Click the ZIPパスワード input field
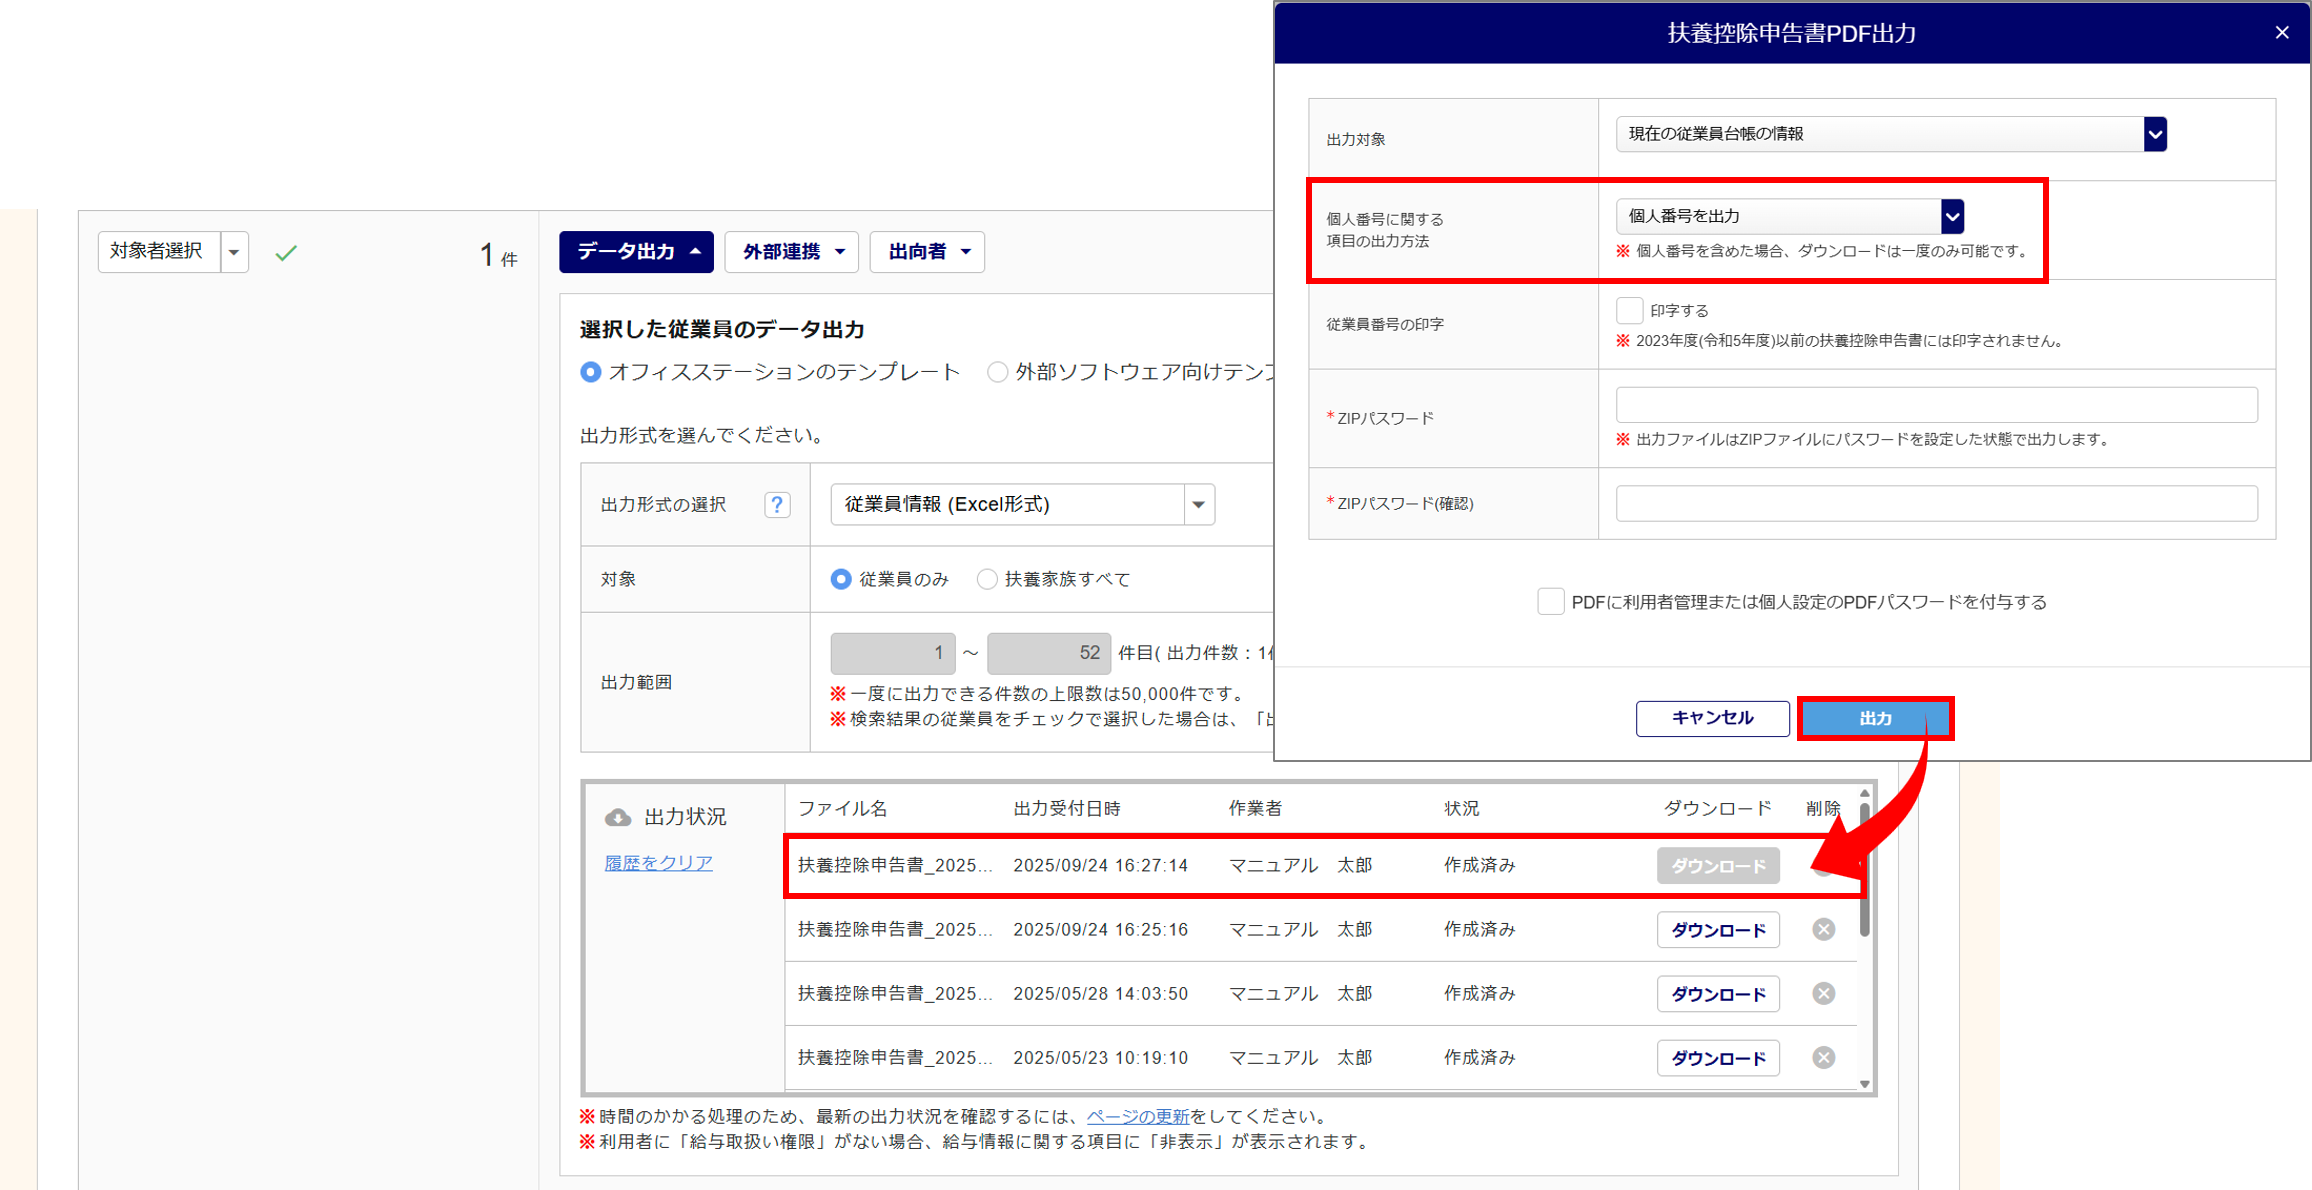The height and width of the screenshot is (1190, 2312). pos(1936,405)
